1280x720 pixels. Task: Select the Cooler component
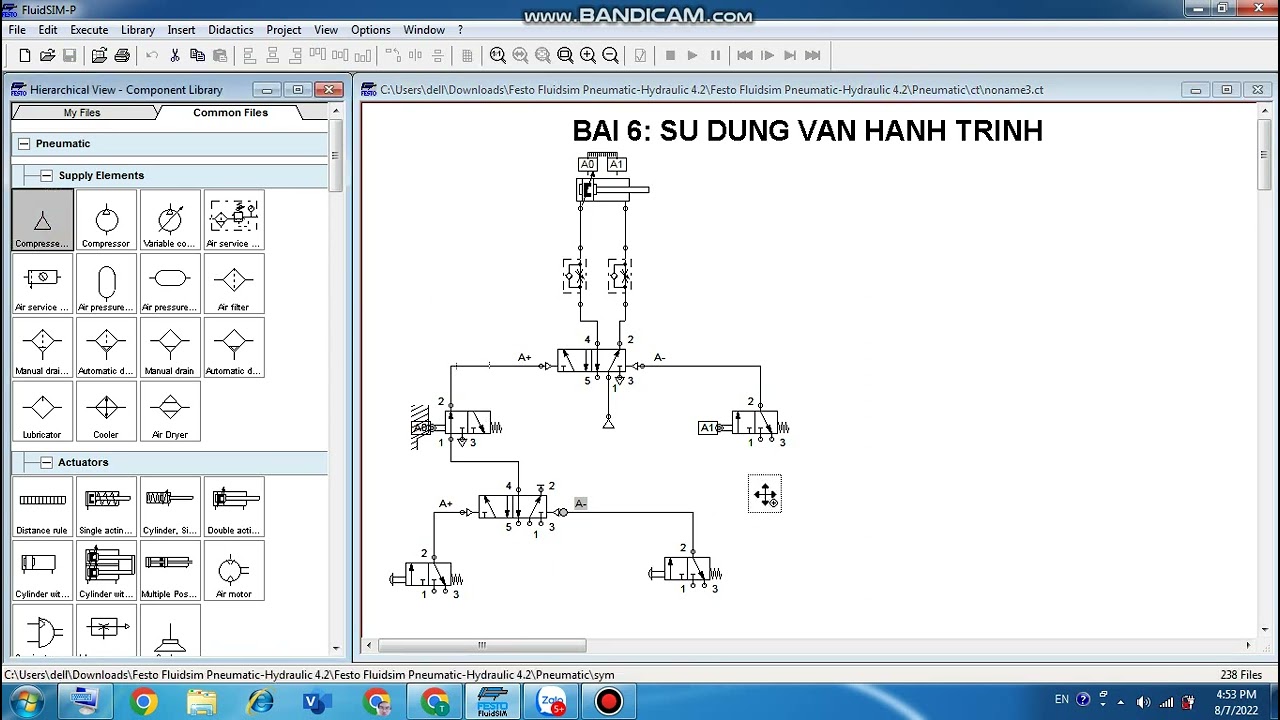pyautogui.click(x=106, y=412)
